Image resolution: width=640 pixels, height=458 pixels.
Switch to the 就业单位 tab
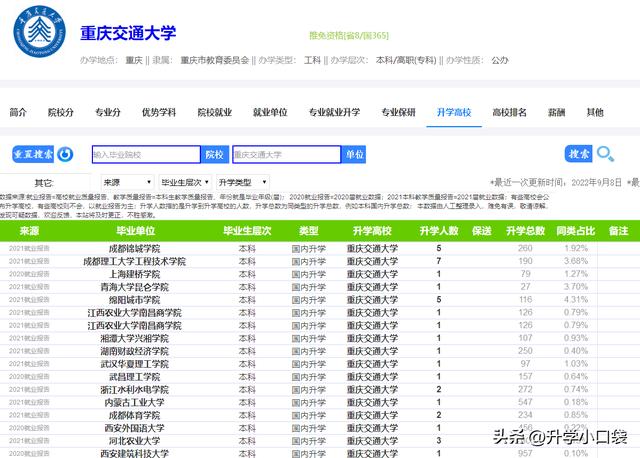270,112
